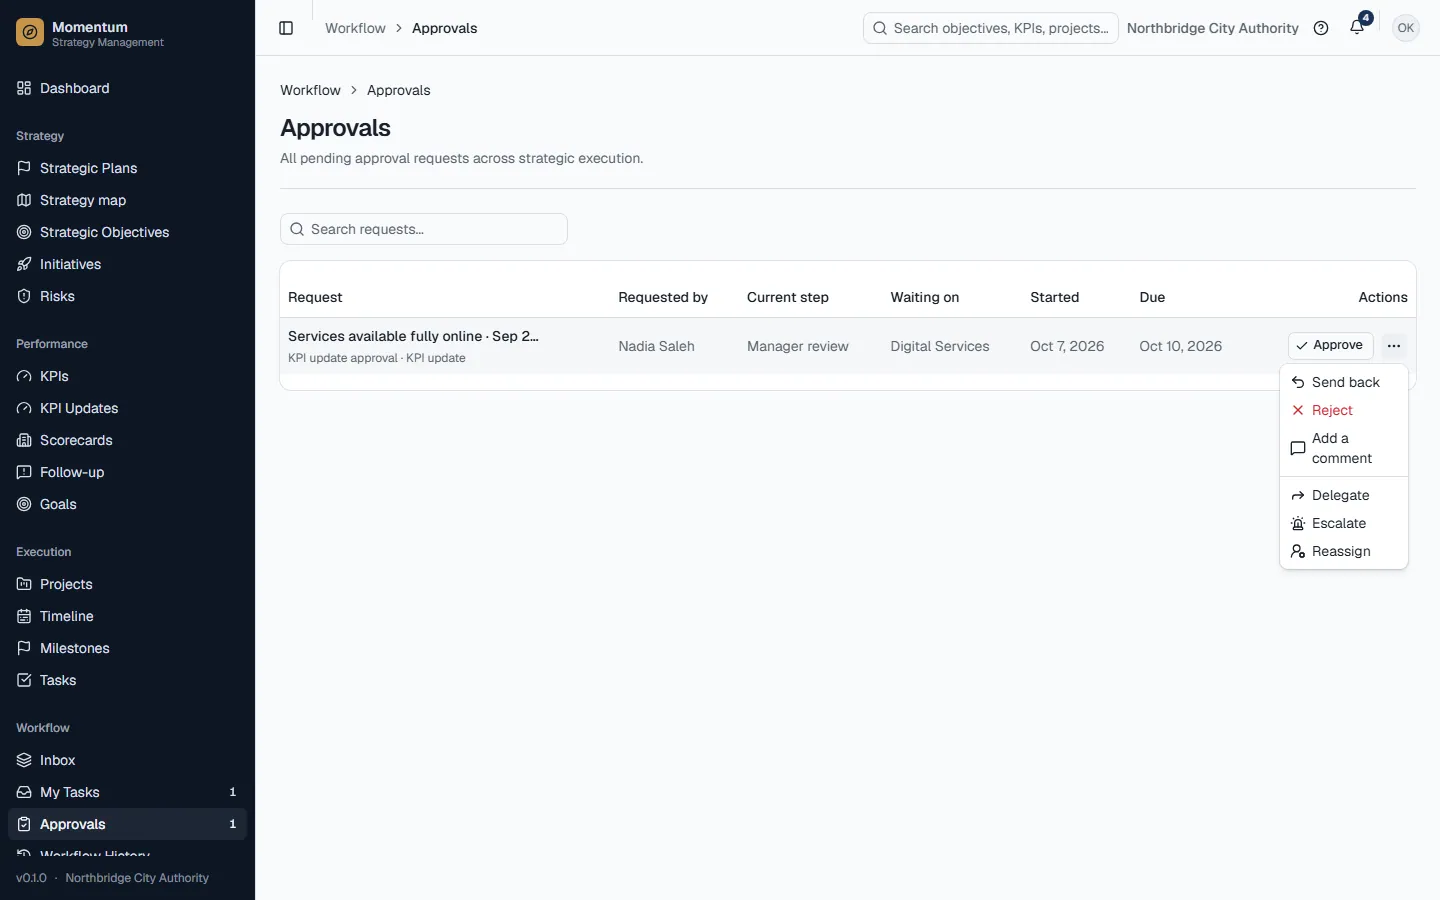Open the Risks section

[127, 296]
